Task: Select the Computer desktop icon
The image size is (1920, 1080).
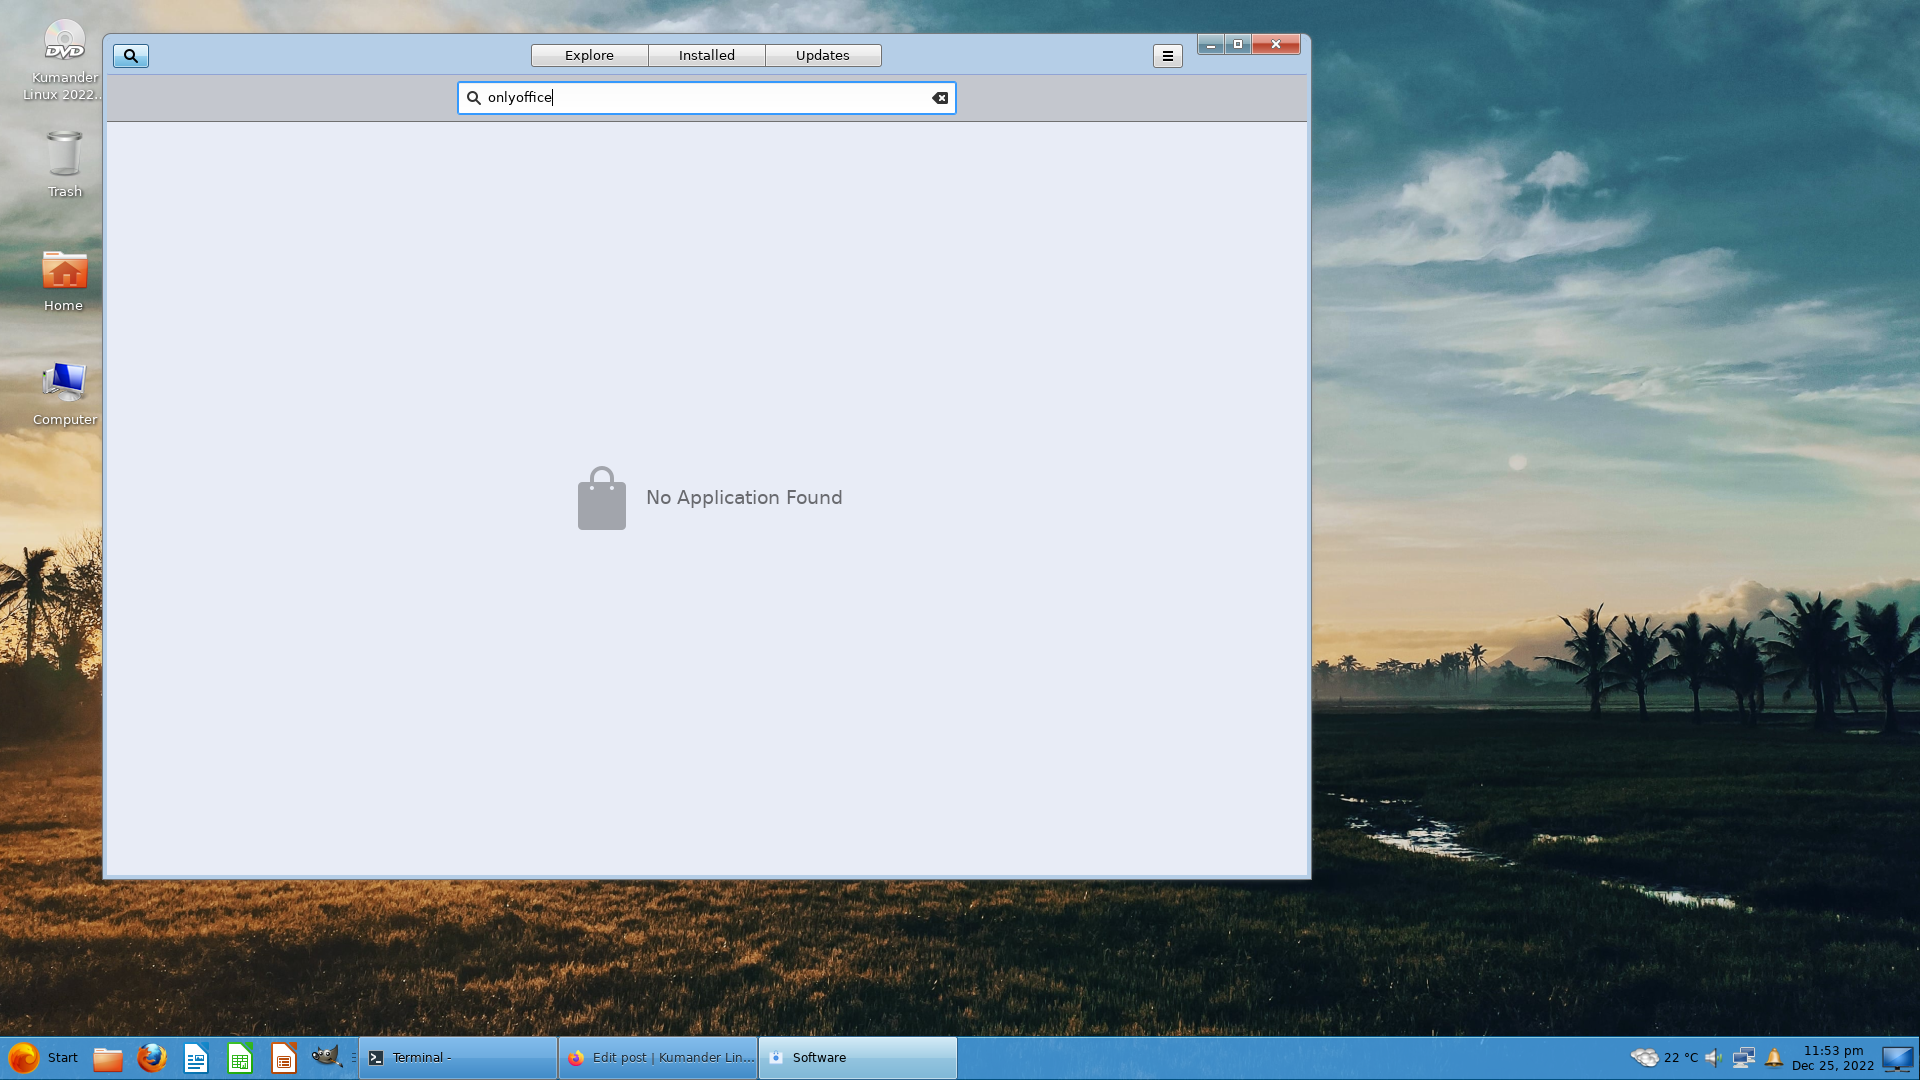Action: tap(64, 394)
